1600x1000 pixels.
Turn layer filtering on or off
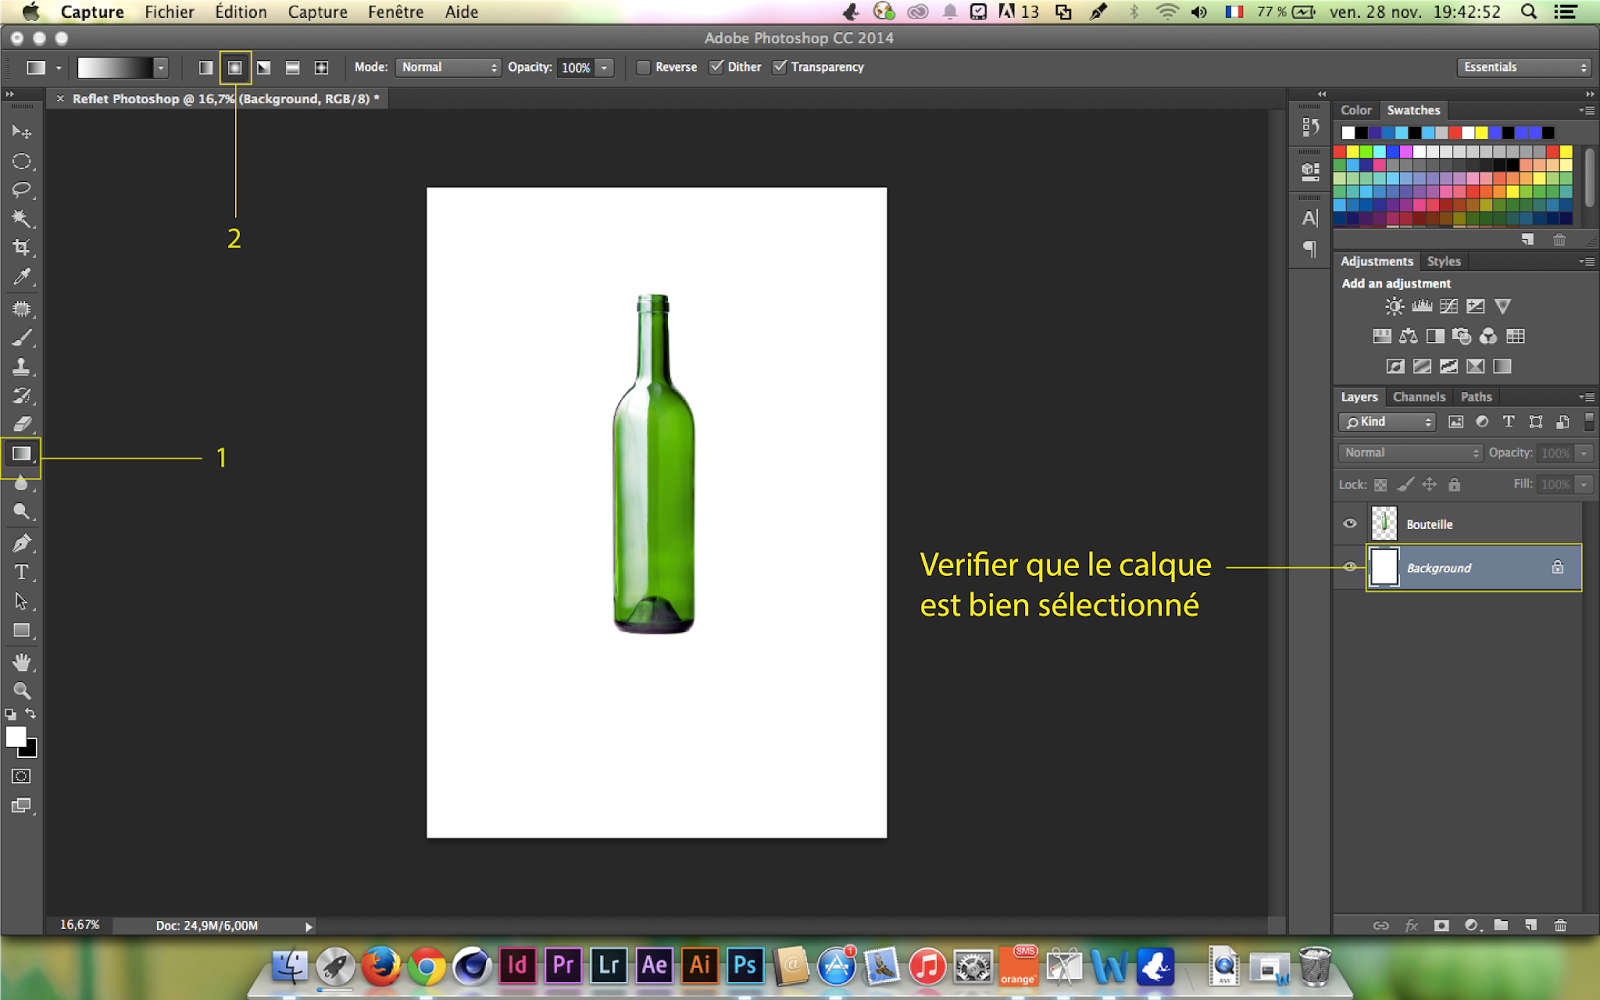tap(1589, 422)
